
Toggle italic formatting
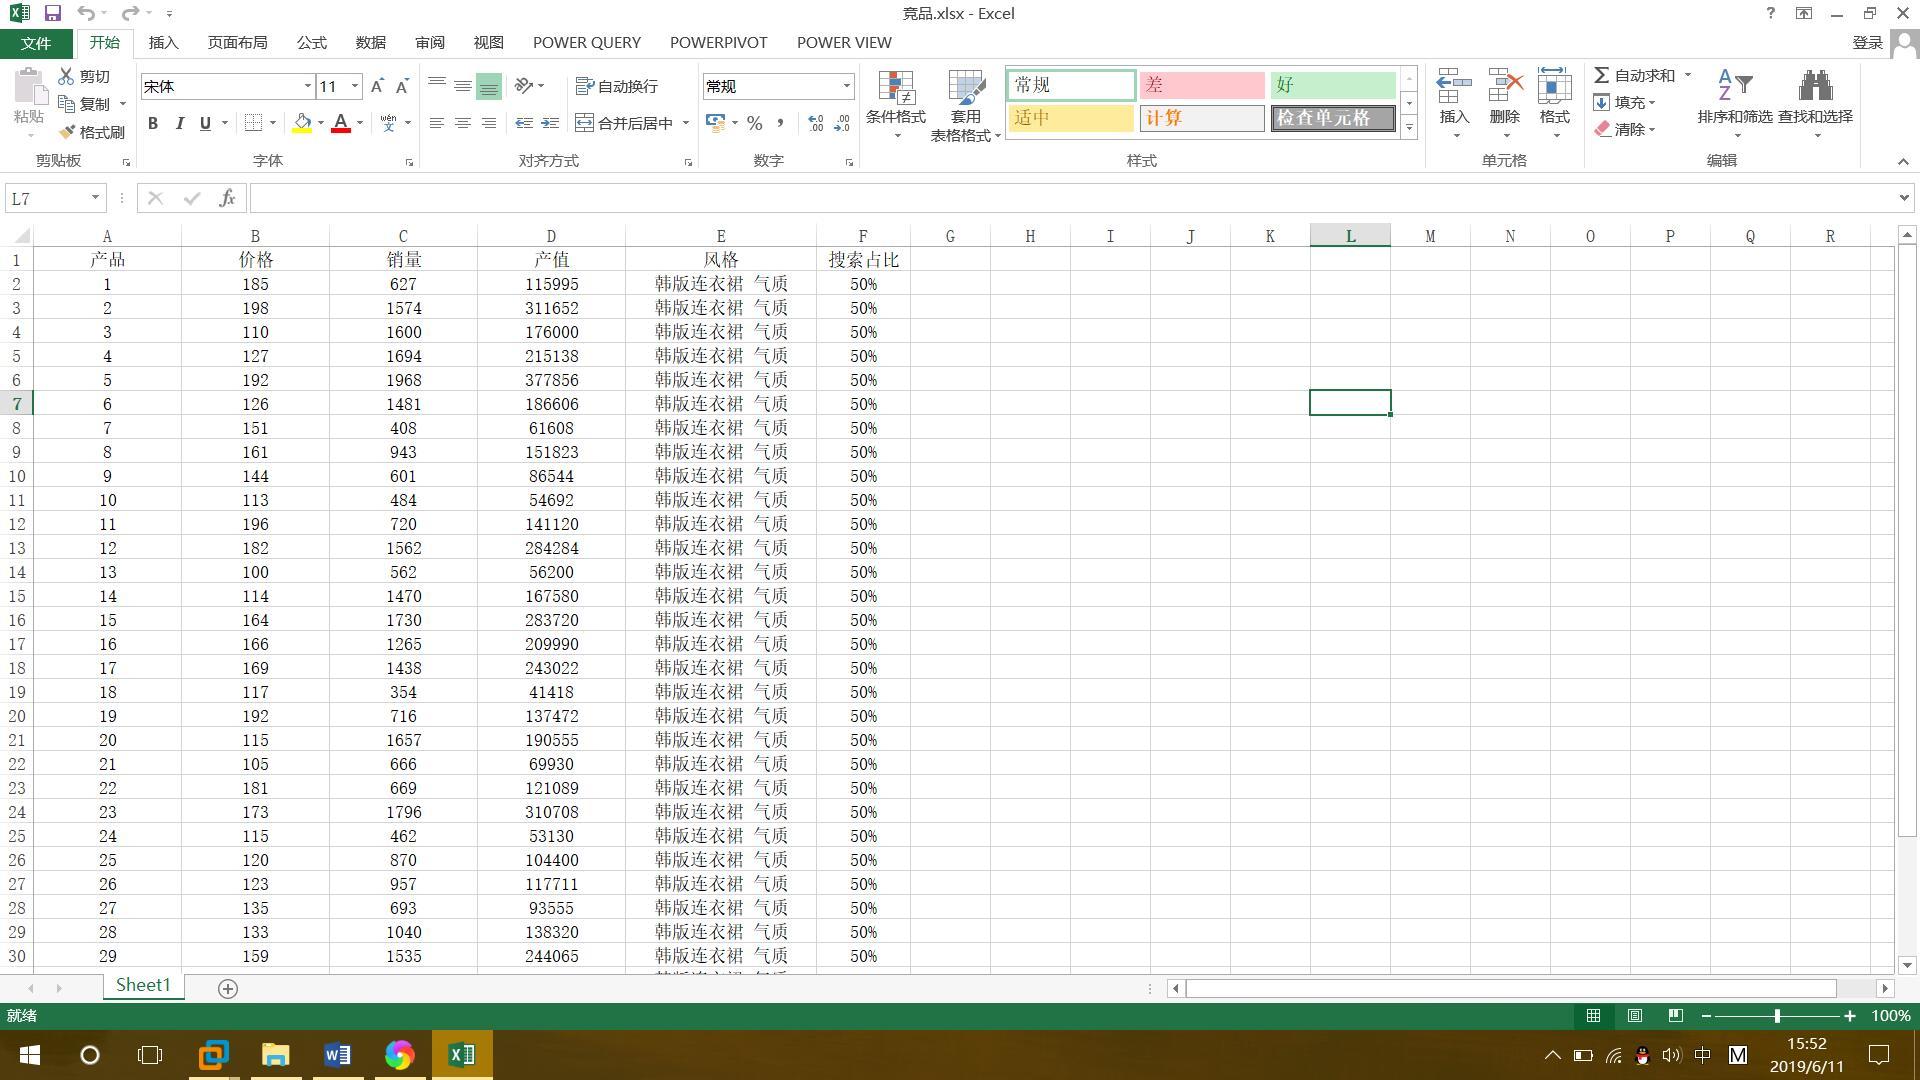click(x=179, y=123)
